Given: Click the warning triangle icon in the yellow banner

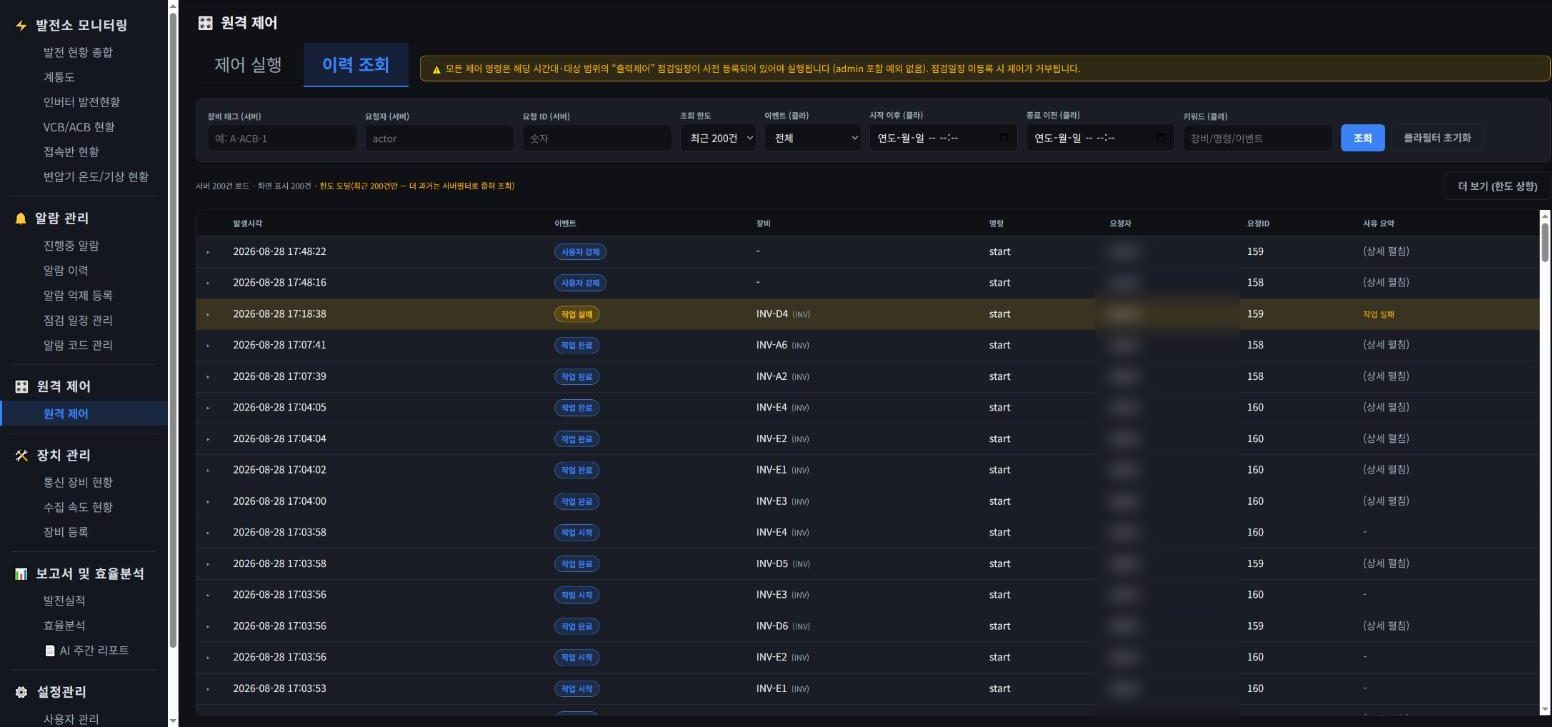Looking at the screenshot, I should [x=437, y=69].
